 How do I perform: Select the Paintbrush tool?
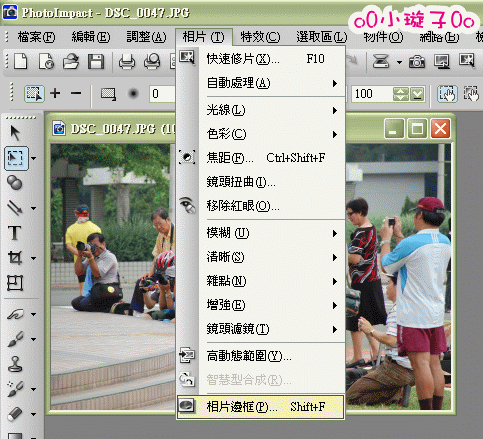(x=15, y=339)
